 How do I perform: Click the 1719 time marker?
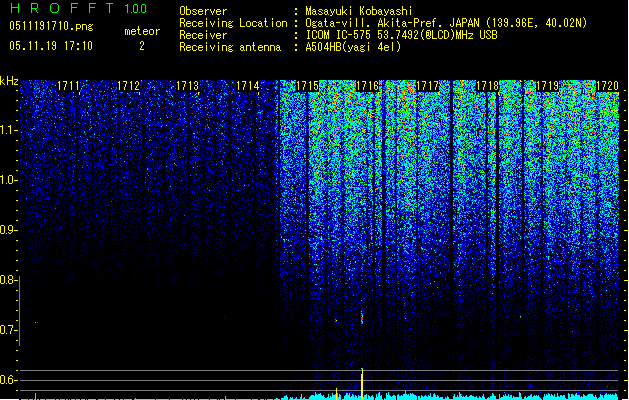click(547, 86)
